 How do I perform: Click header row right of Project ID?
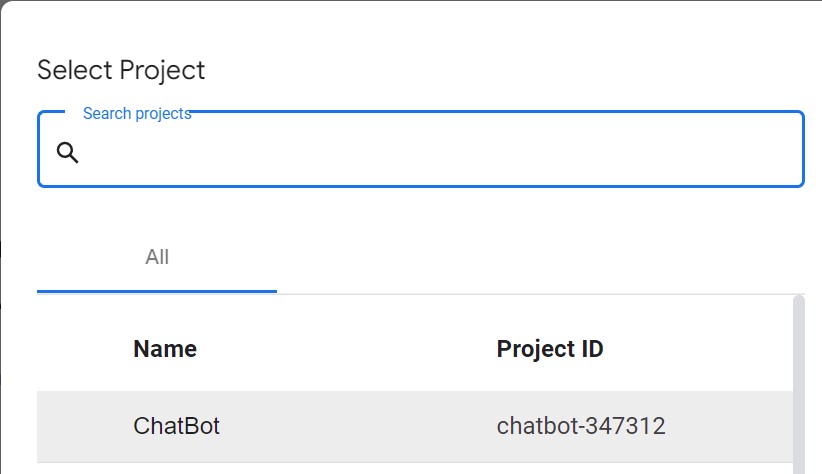(x=698, y=349)
